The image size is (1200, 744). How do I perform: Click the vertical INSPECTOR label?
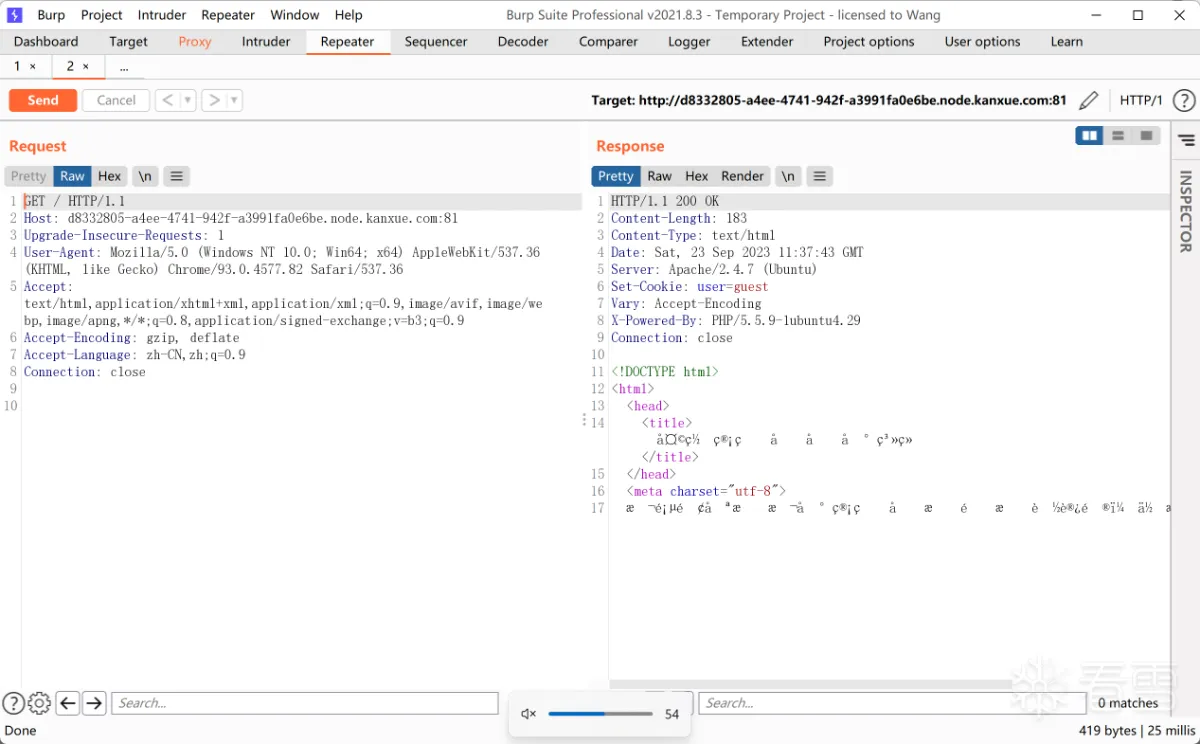click(1186, 211)
